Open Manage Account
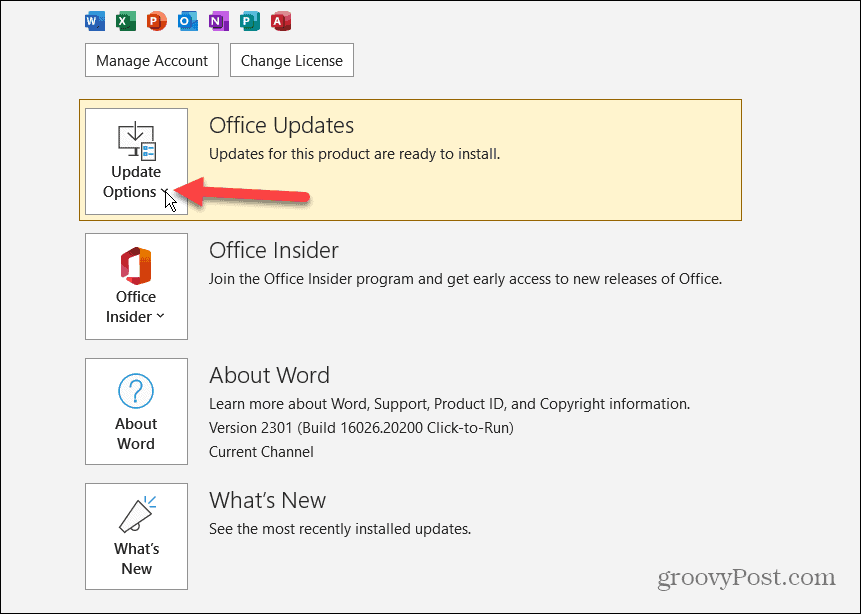Image resolution: width=861 pixels, height=614 pixels. (x=152, y=60)
